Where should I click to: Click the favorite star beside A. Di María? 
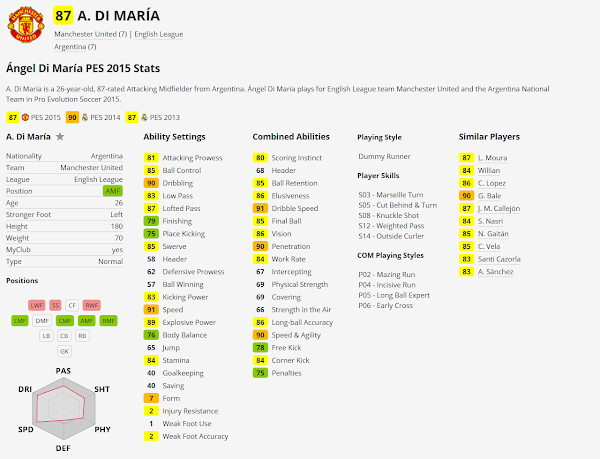(x=61, y=136)
